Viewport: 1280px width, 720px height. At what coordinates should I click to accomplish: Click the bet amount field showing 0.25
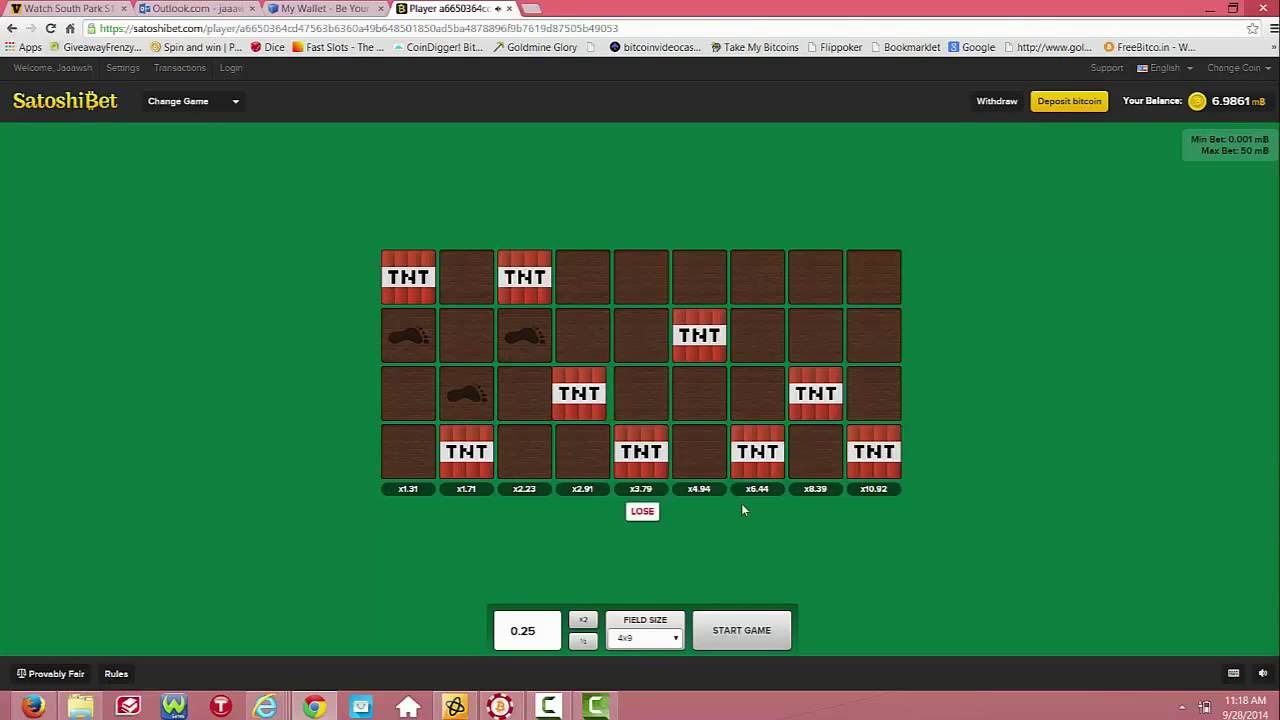pos(527,631)
